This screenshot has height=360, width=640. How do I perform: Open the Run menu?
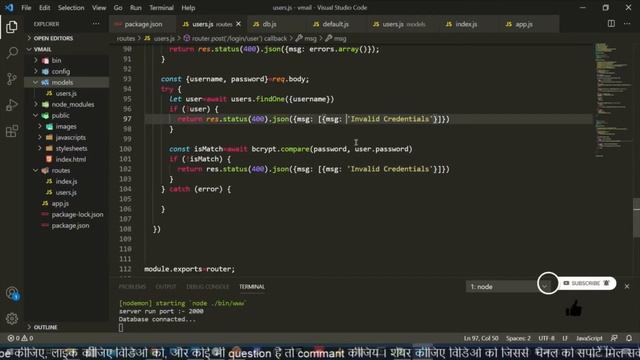136,8
